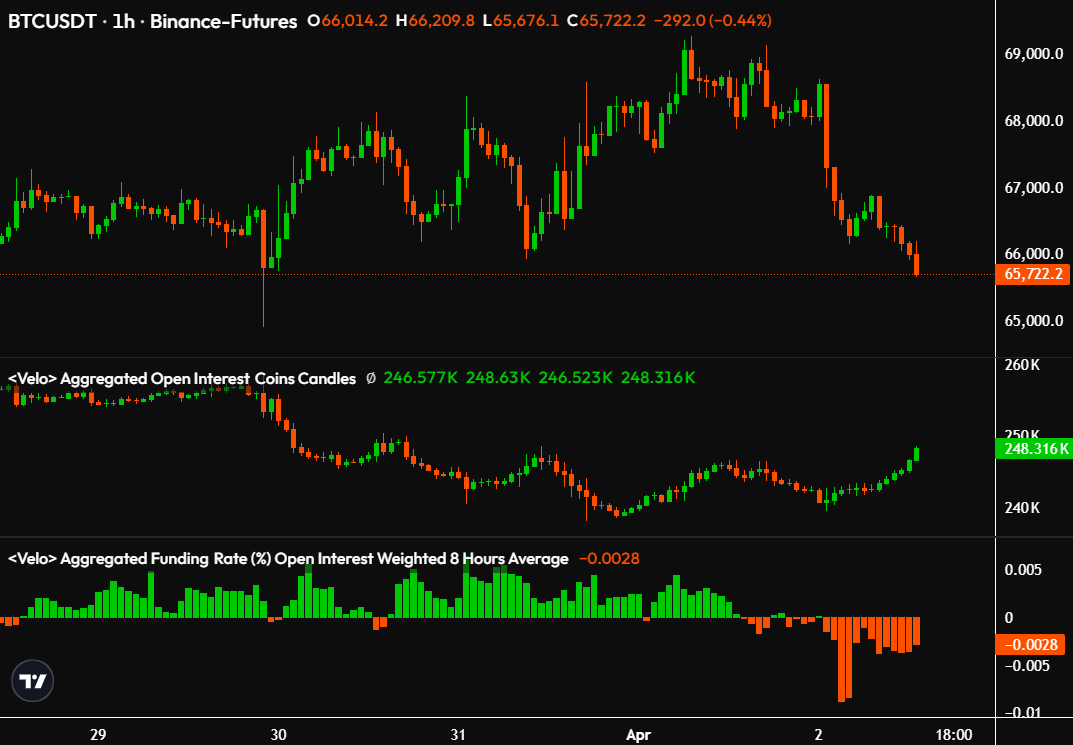
Task: Click open interest value 246.577K
Action: pyautogui.click(x=420, y=378)
